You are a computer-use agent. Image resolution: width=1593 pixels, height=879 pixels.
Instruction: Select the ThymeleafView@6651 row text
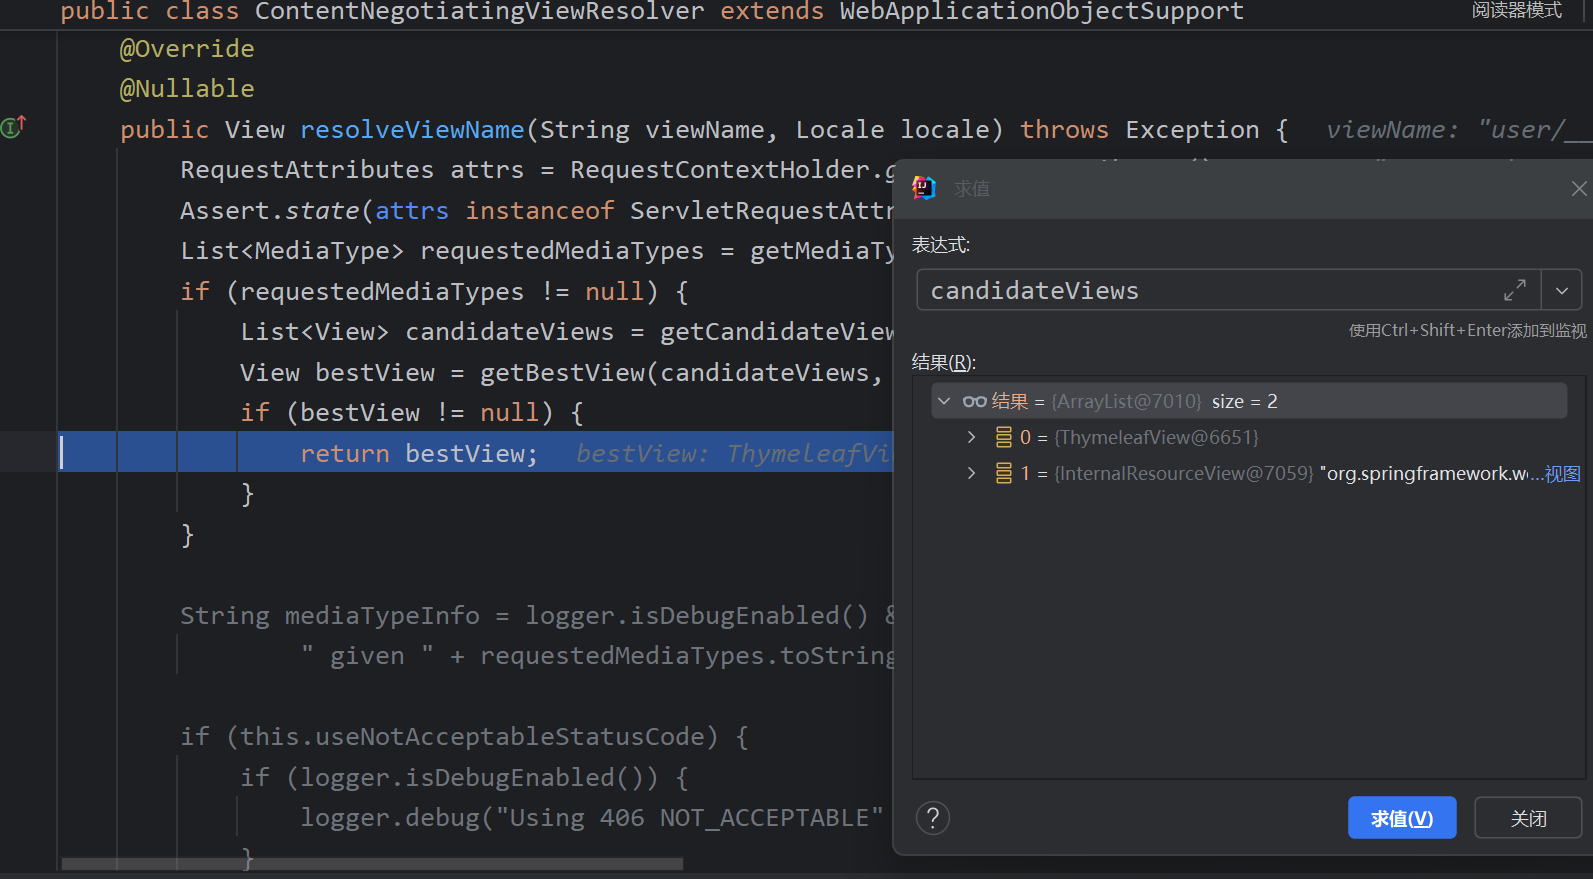point(1139,437)
